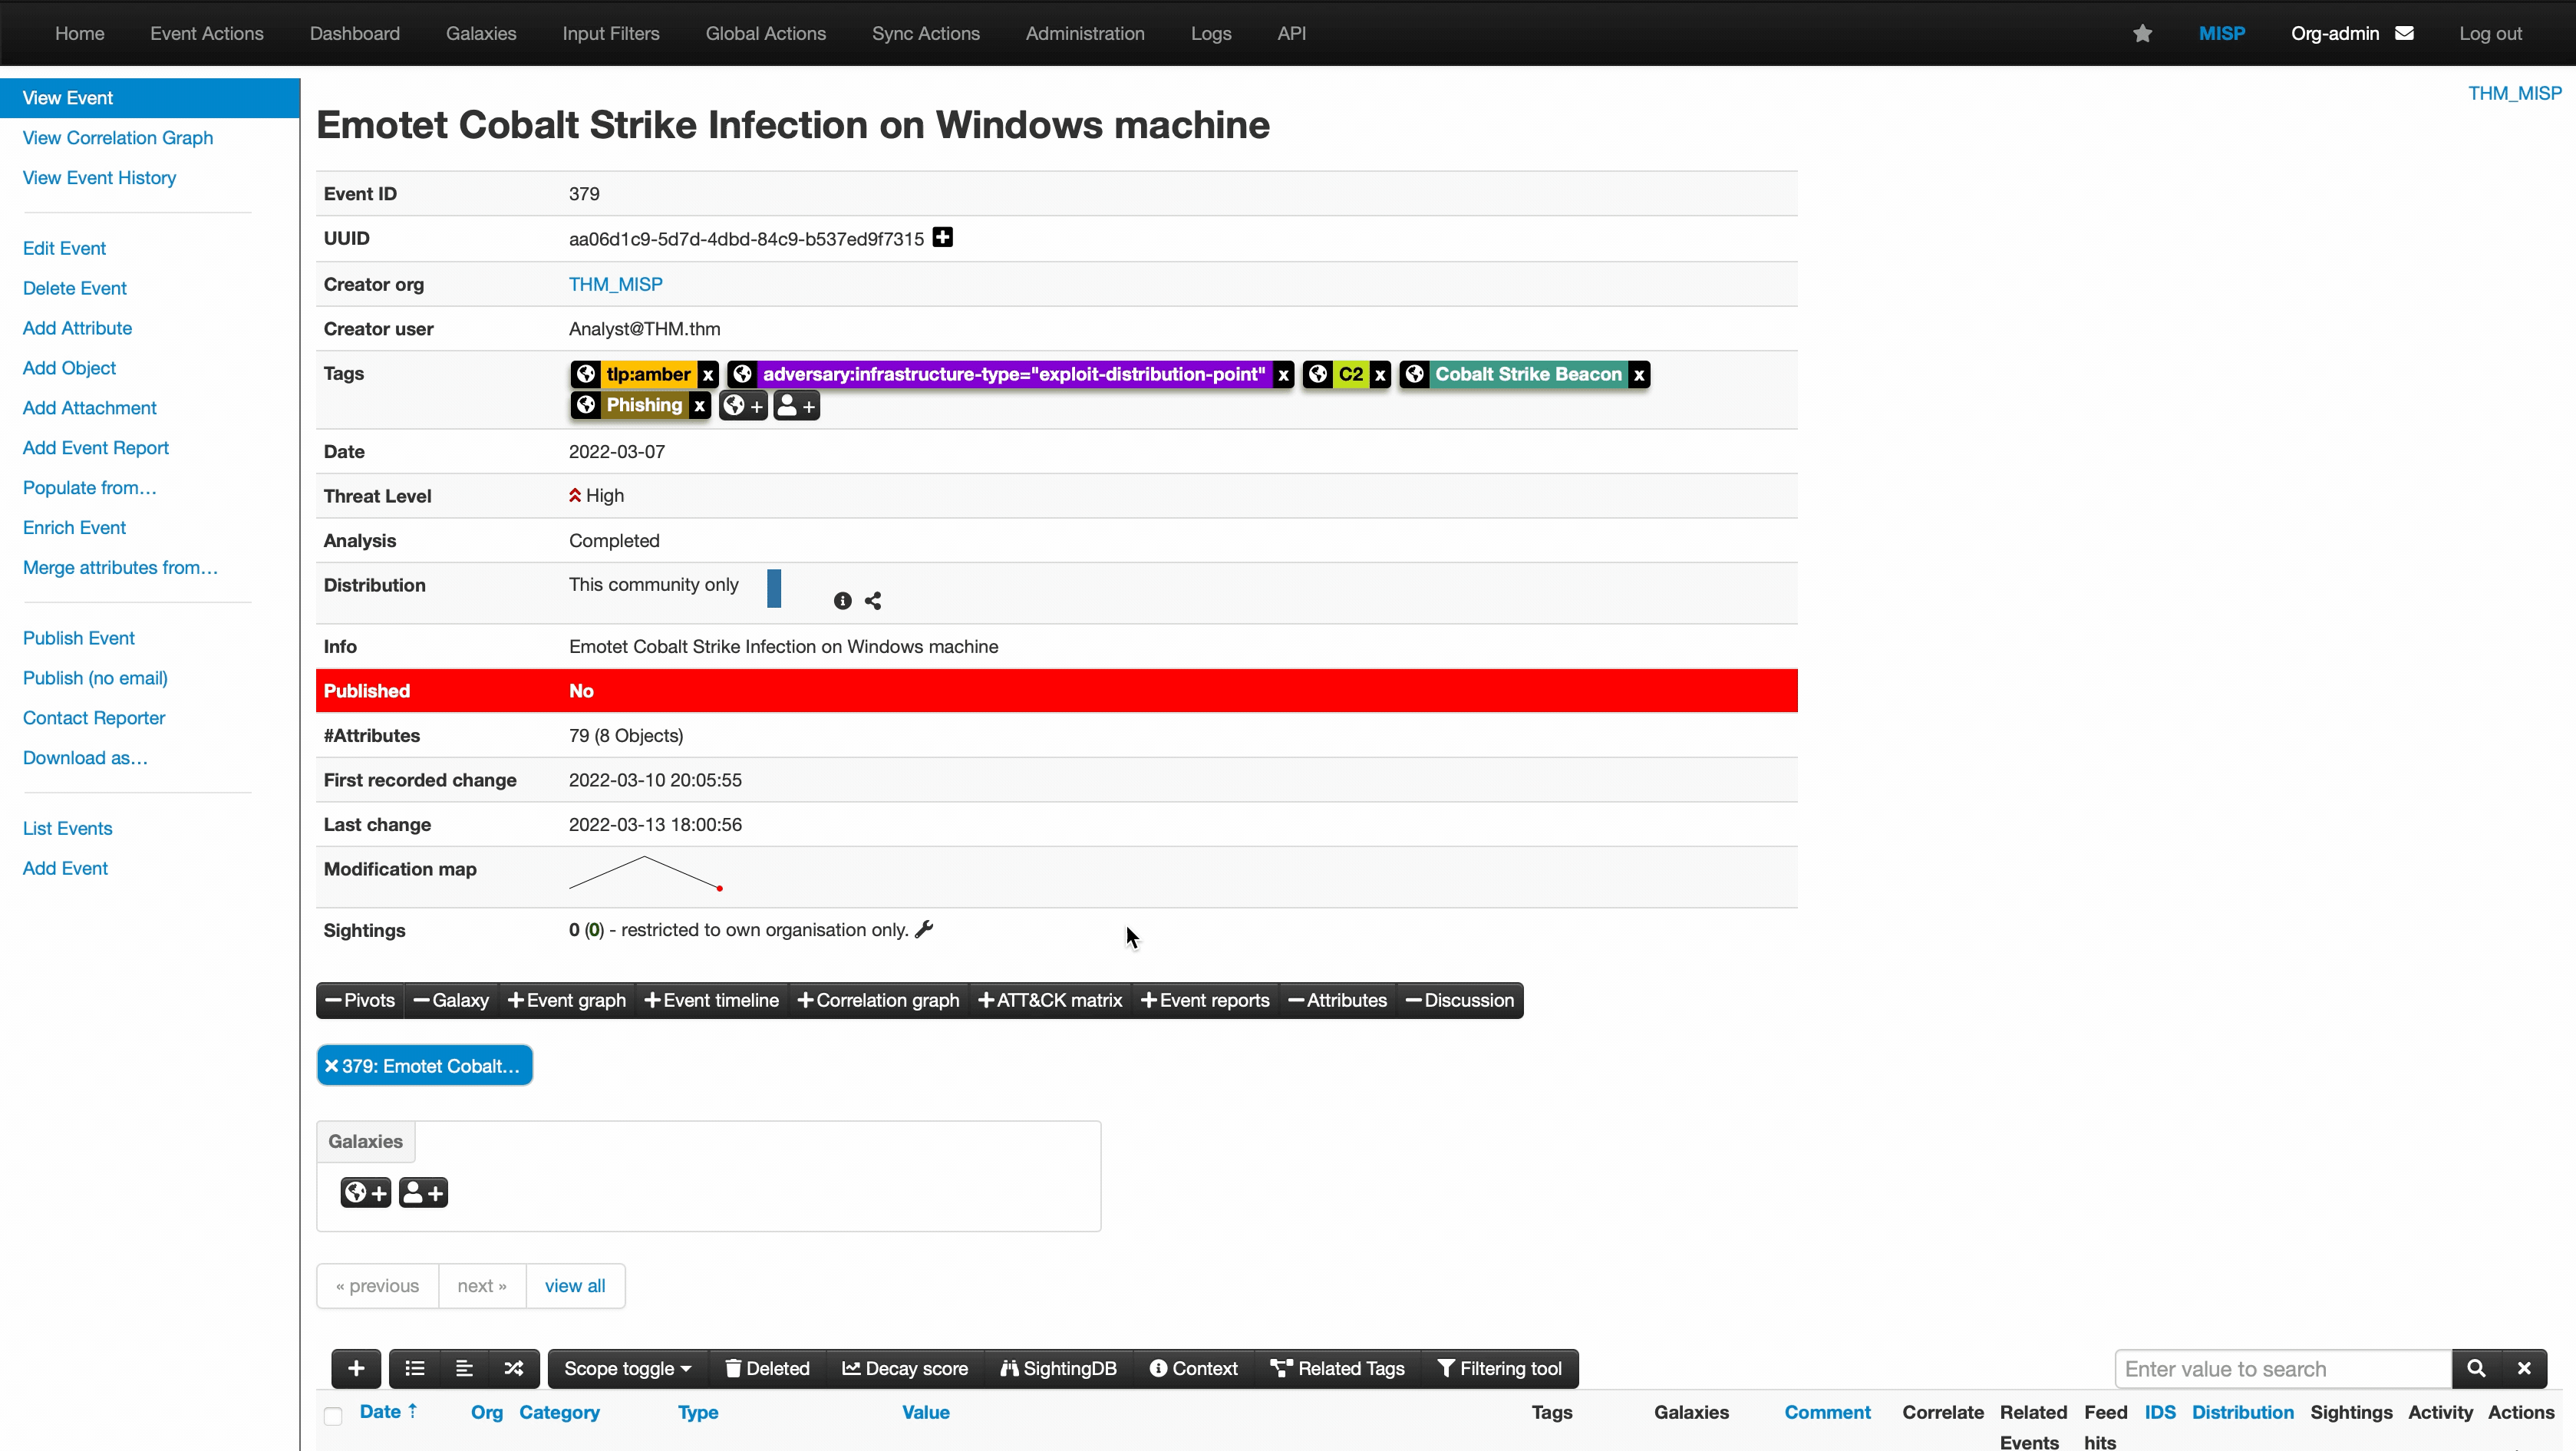Remove the exploit-distribution-point tag
Screen dimensions: 2576x1451
[x=1283, y=375]
